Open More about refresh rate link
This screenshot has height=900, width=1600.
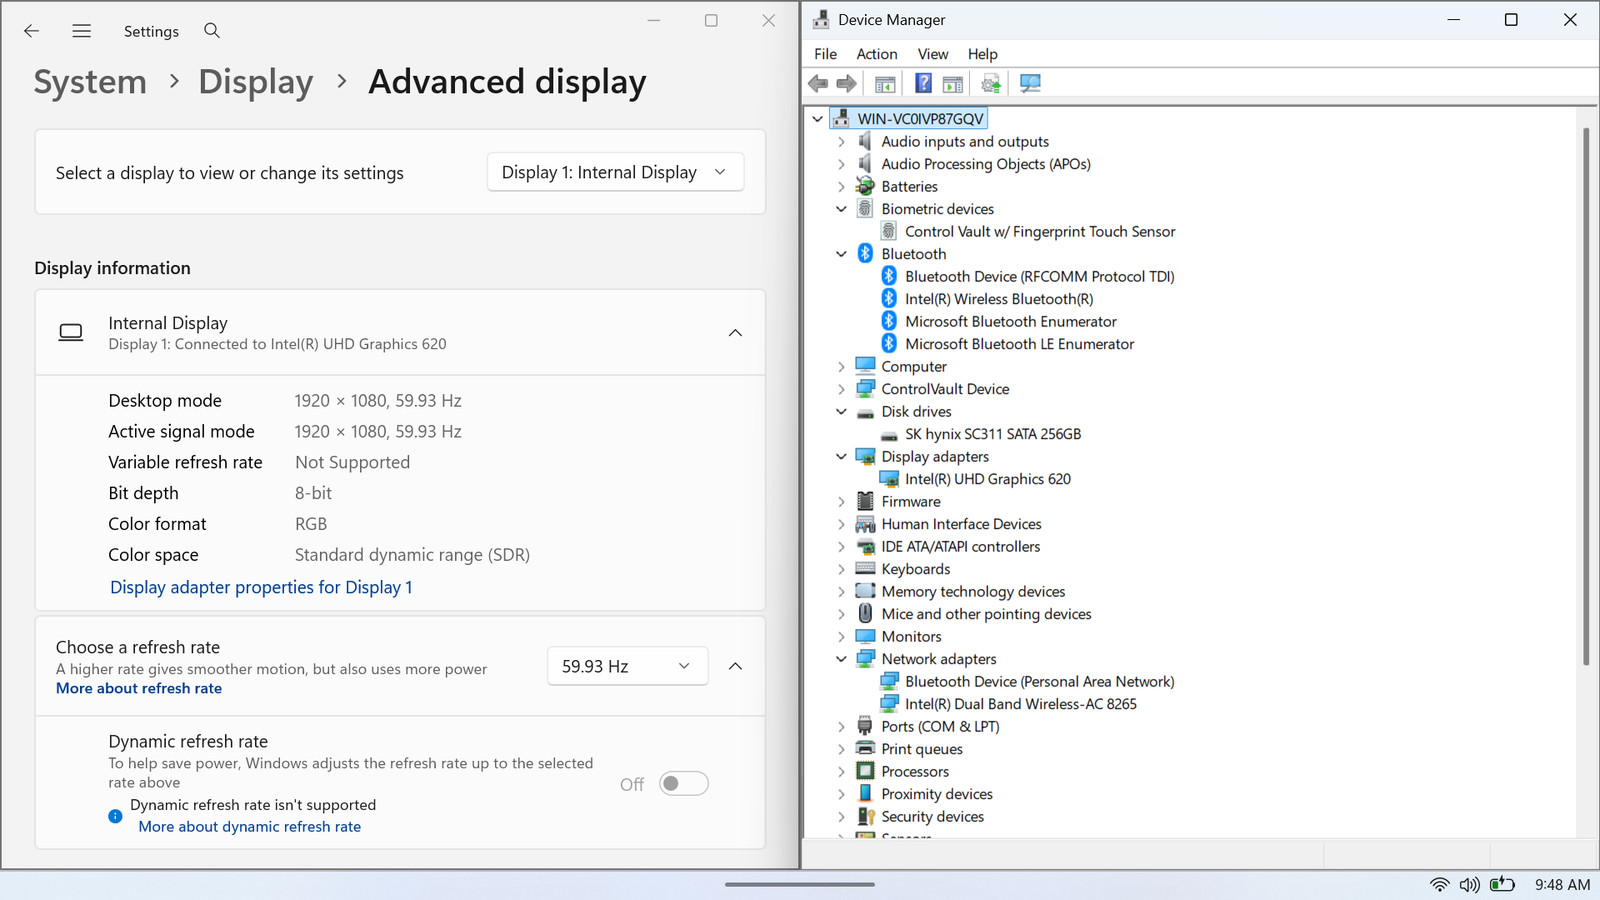(x=139, y=689)
